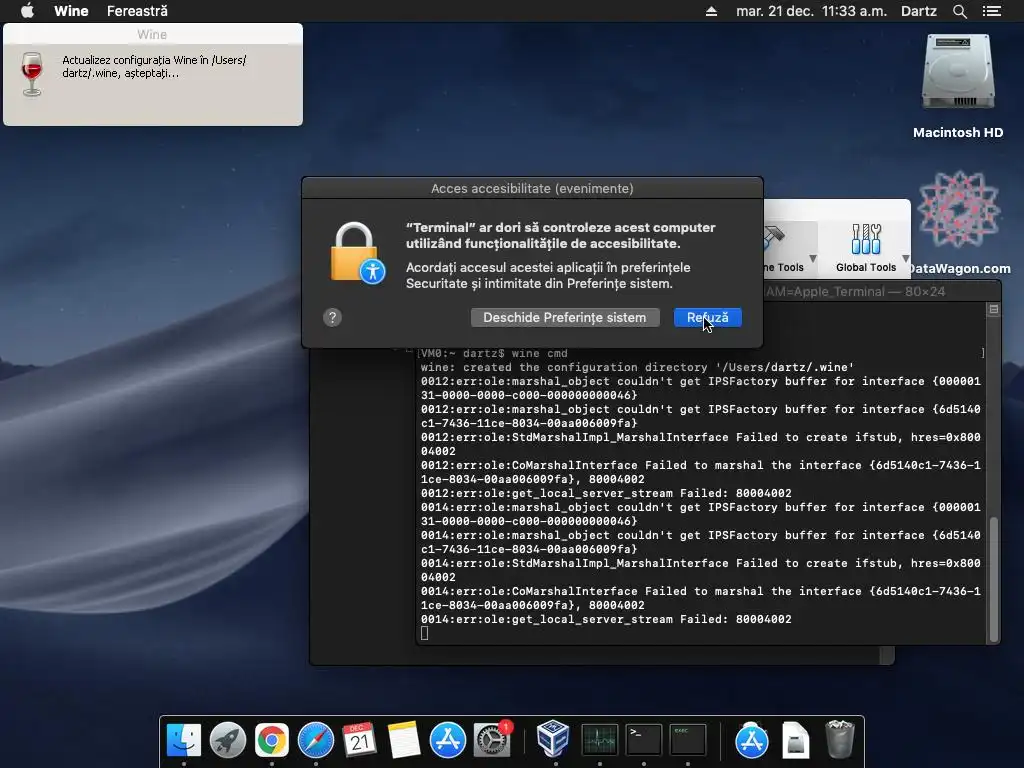Click the date and time in the menu bar
1024x768 pixels.
click(x=811, y=11)
